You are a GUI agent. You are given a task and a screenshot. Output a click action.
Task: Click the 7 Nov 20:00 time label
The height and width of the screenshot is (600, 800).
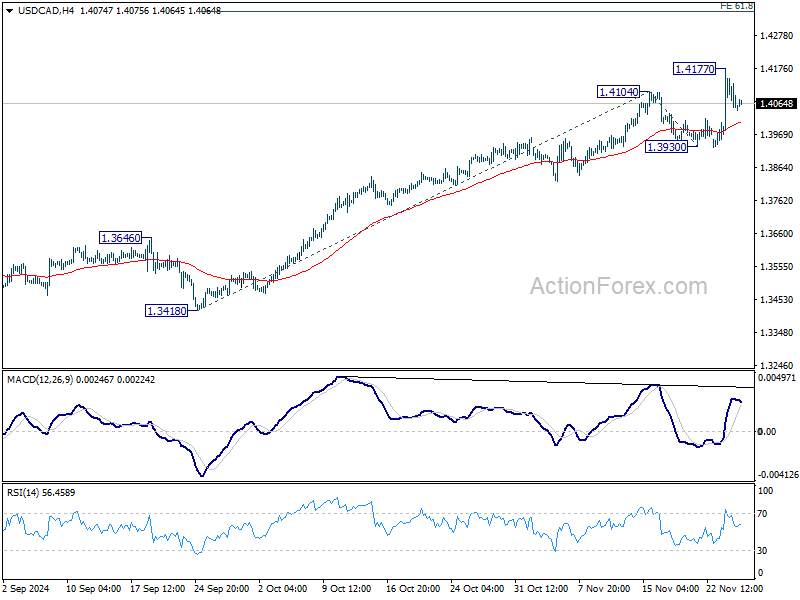(x=604, y=589)
